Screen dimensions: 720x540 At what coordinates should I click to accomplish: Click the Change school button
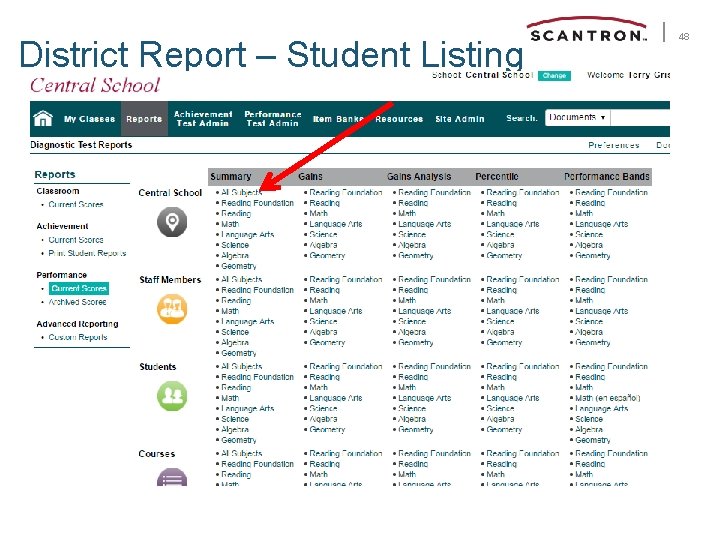(554, 76)
